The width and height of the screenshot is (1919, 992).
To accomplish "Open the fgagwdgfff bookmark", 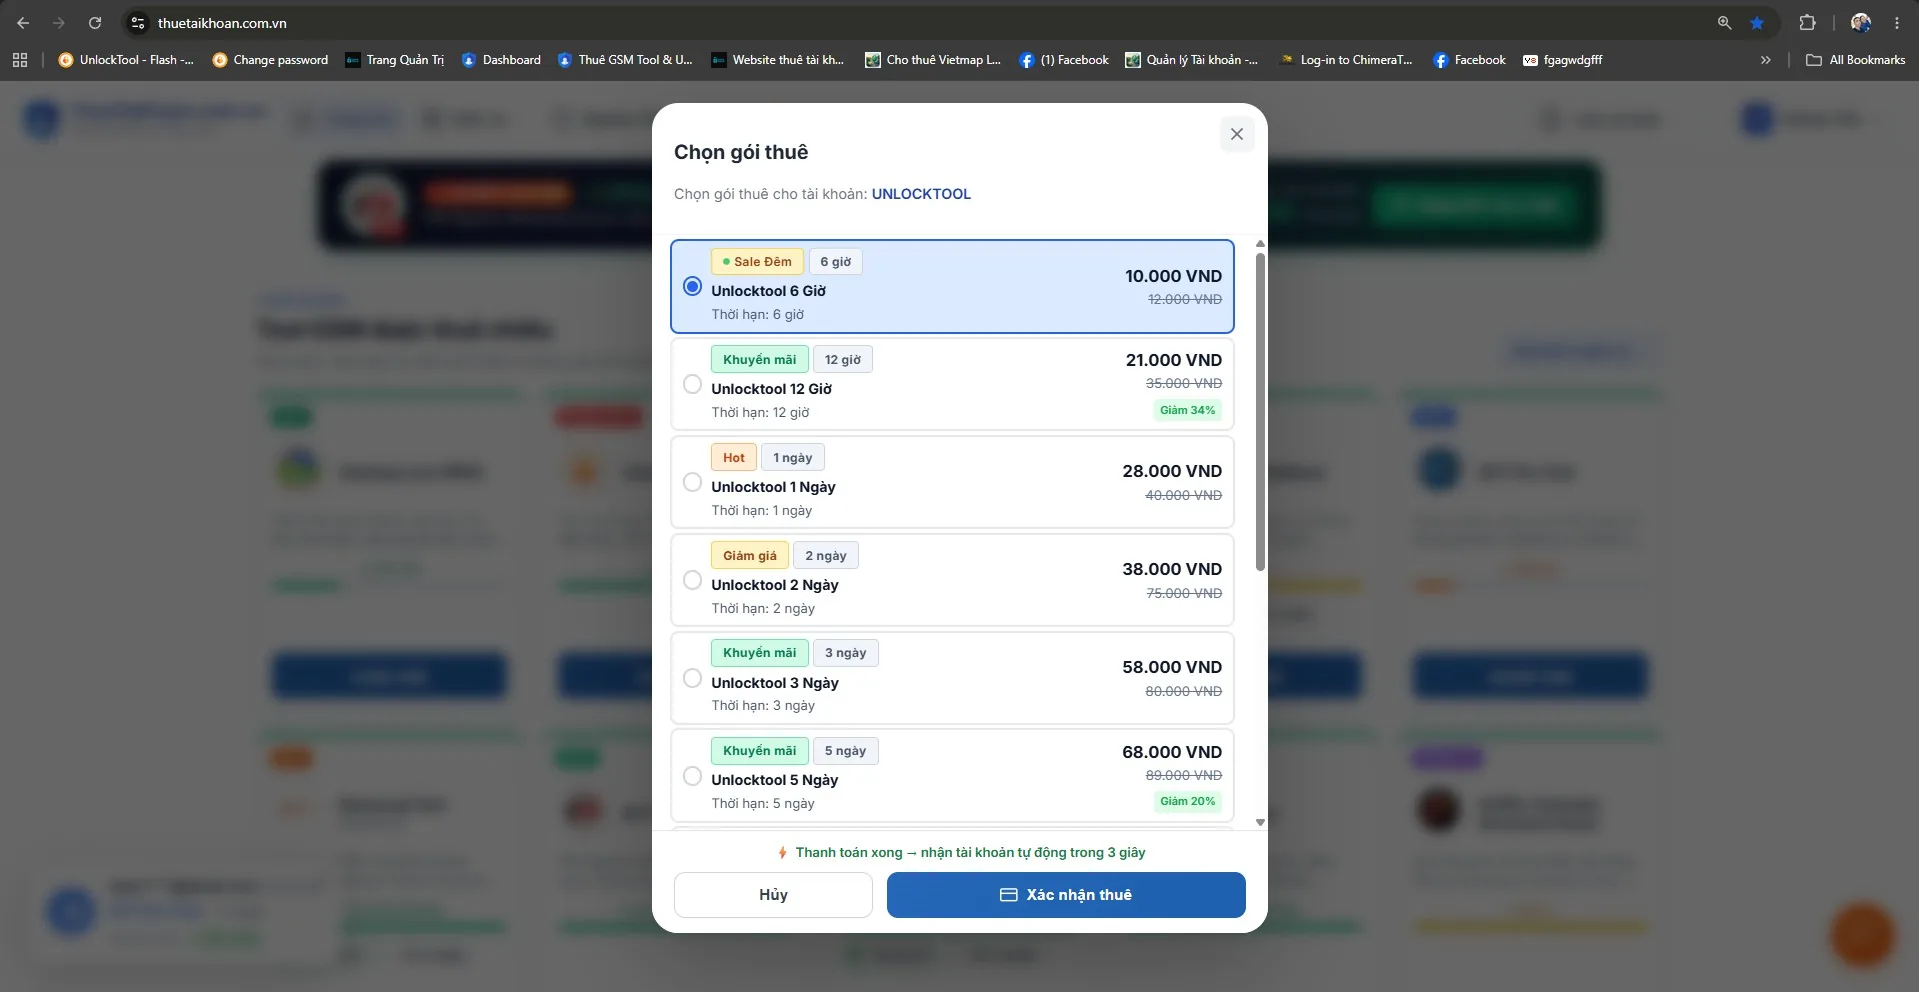I will click(1563, 60).
